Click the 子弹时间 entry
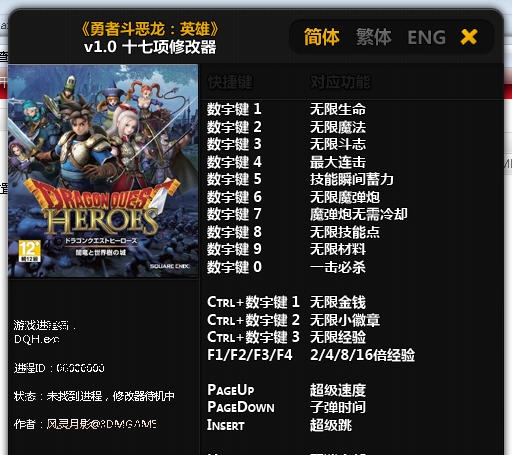This screenshot has height=455, width=512. coord(338,407)
